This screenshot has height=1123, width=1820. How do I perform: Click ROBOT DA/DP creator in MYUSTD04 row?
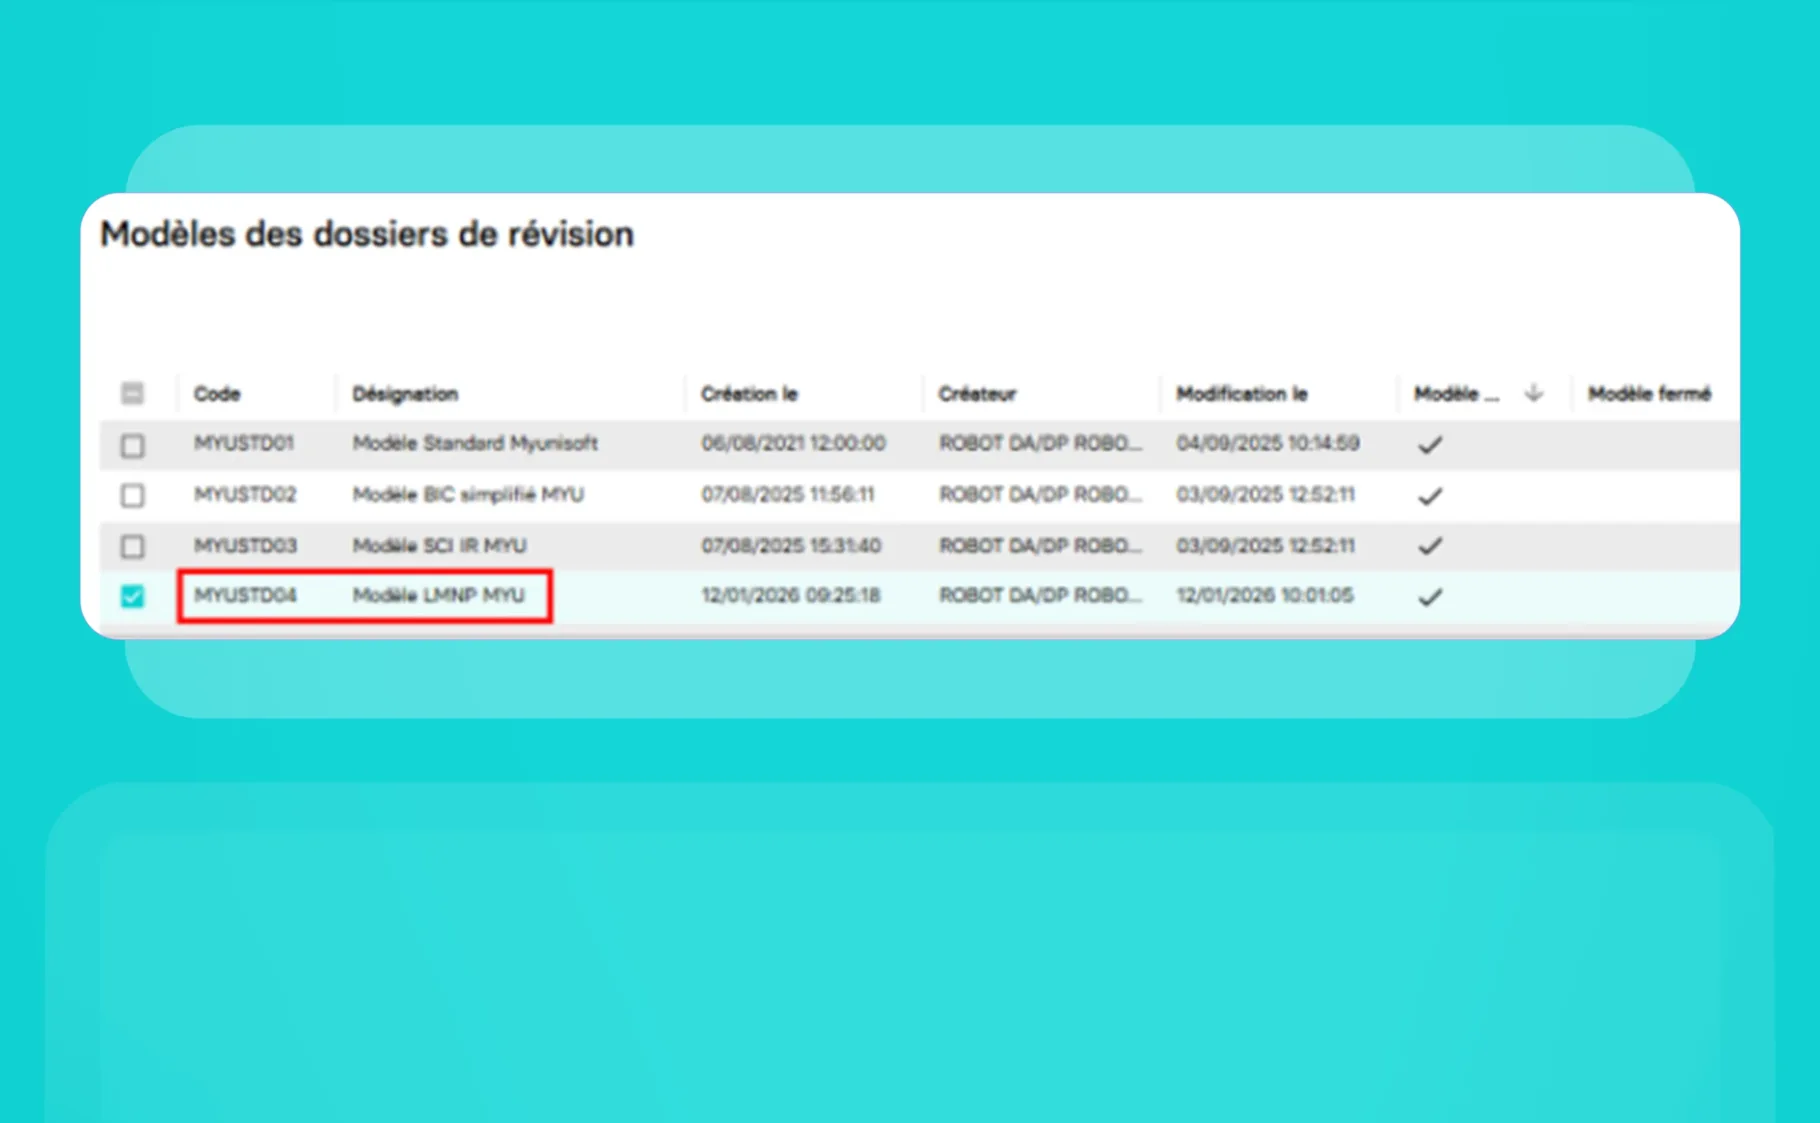point(1040,595)
